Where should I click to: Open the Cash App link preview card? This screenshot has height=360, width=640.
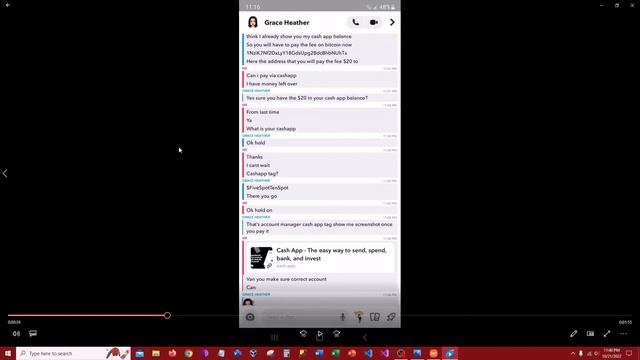pos(320,258)
